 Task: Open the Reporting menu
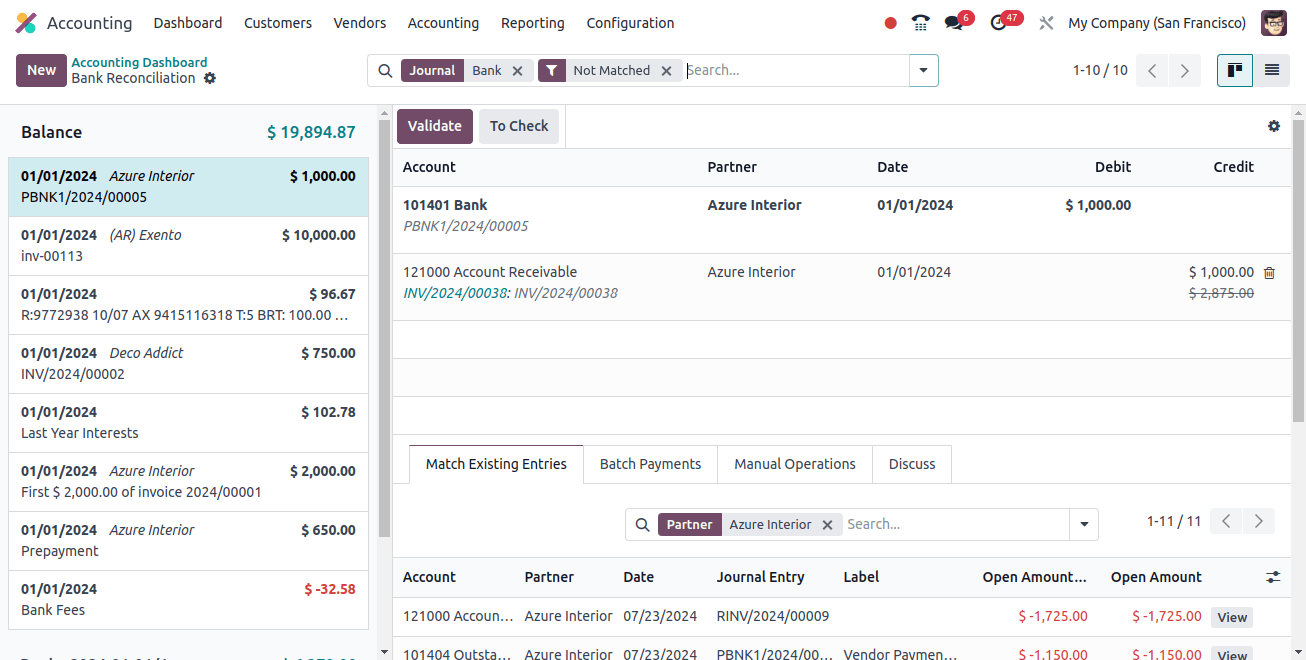coord(533,23)
